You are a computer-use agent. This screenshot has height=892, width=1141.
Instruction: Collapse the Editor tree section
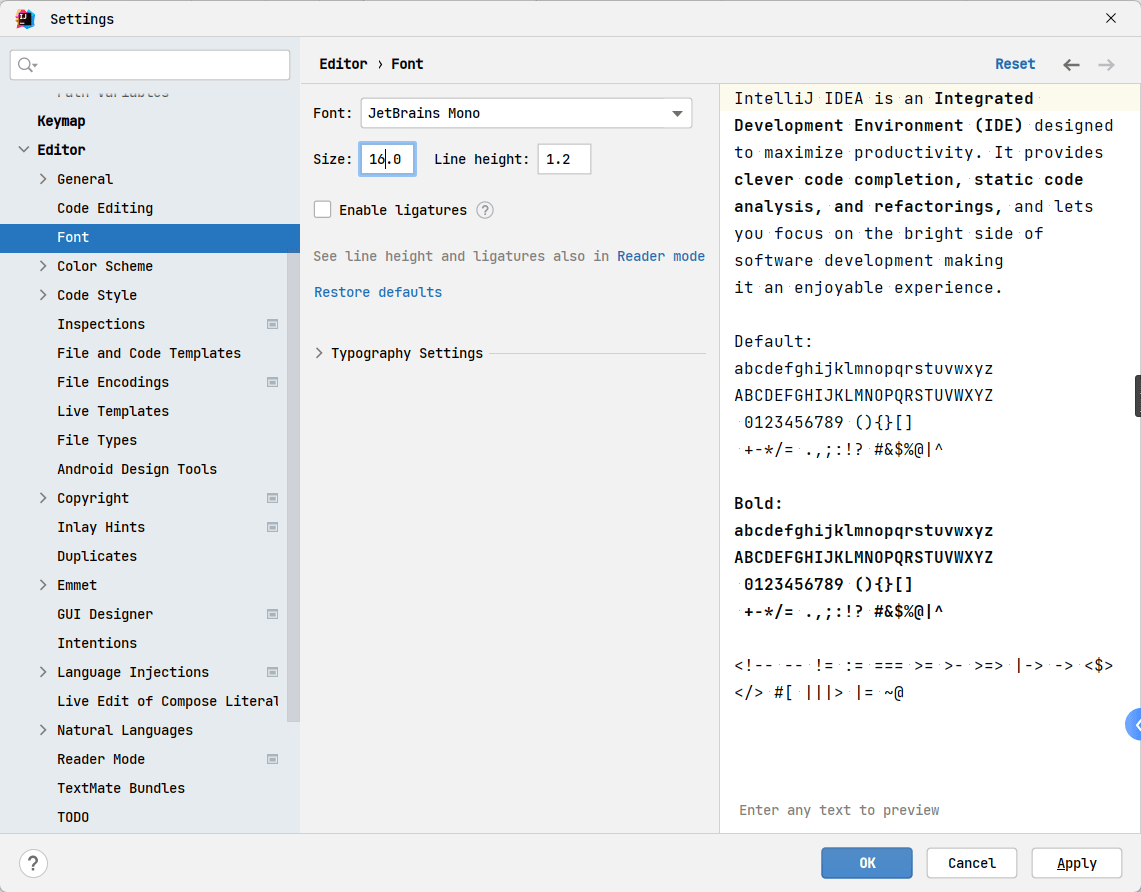(x=24, y=150)
